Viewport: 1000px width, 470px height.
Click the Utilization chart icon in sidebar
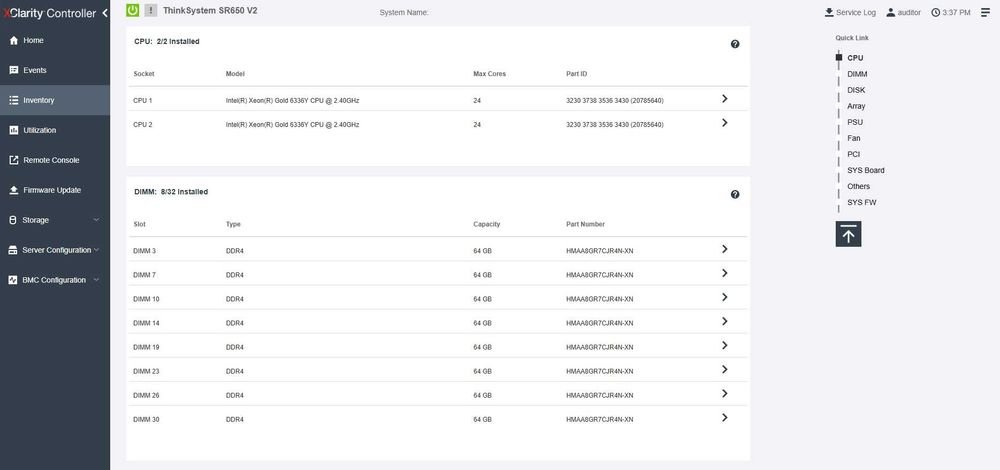(14, 130)
